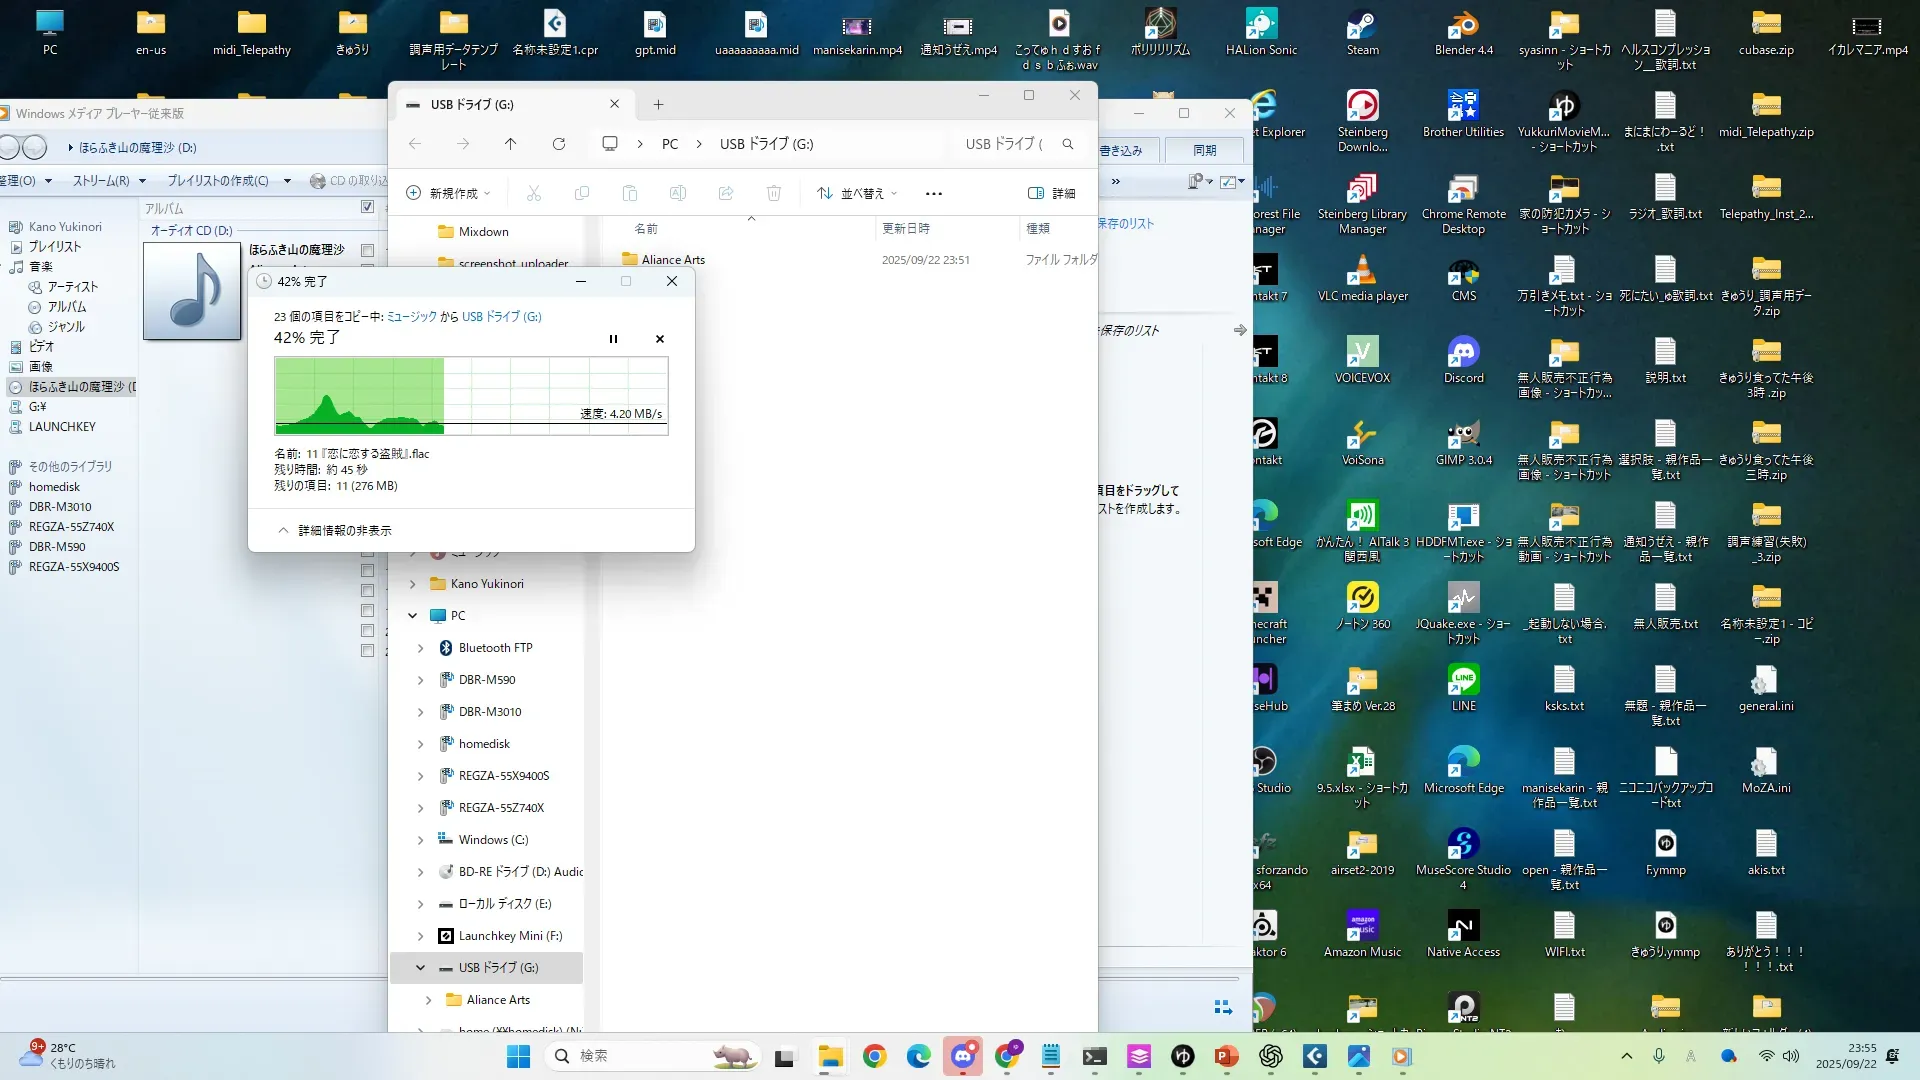Click the copy speed progress graph
This screenshot has height=1080, width=1920.
pos(471,396)
